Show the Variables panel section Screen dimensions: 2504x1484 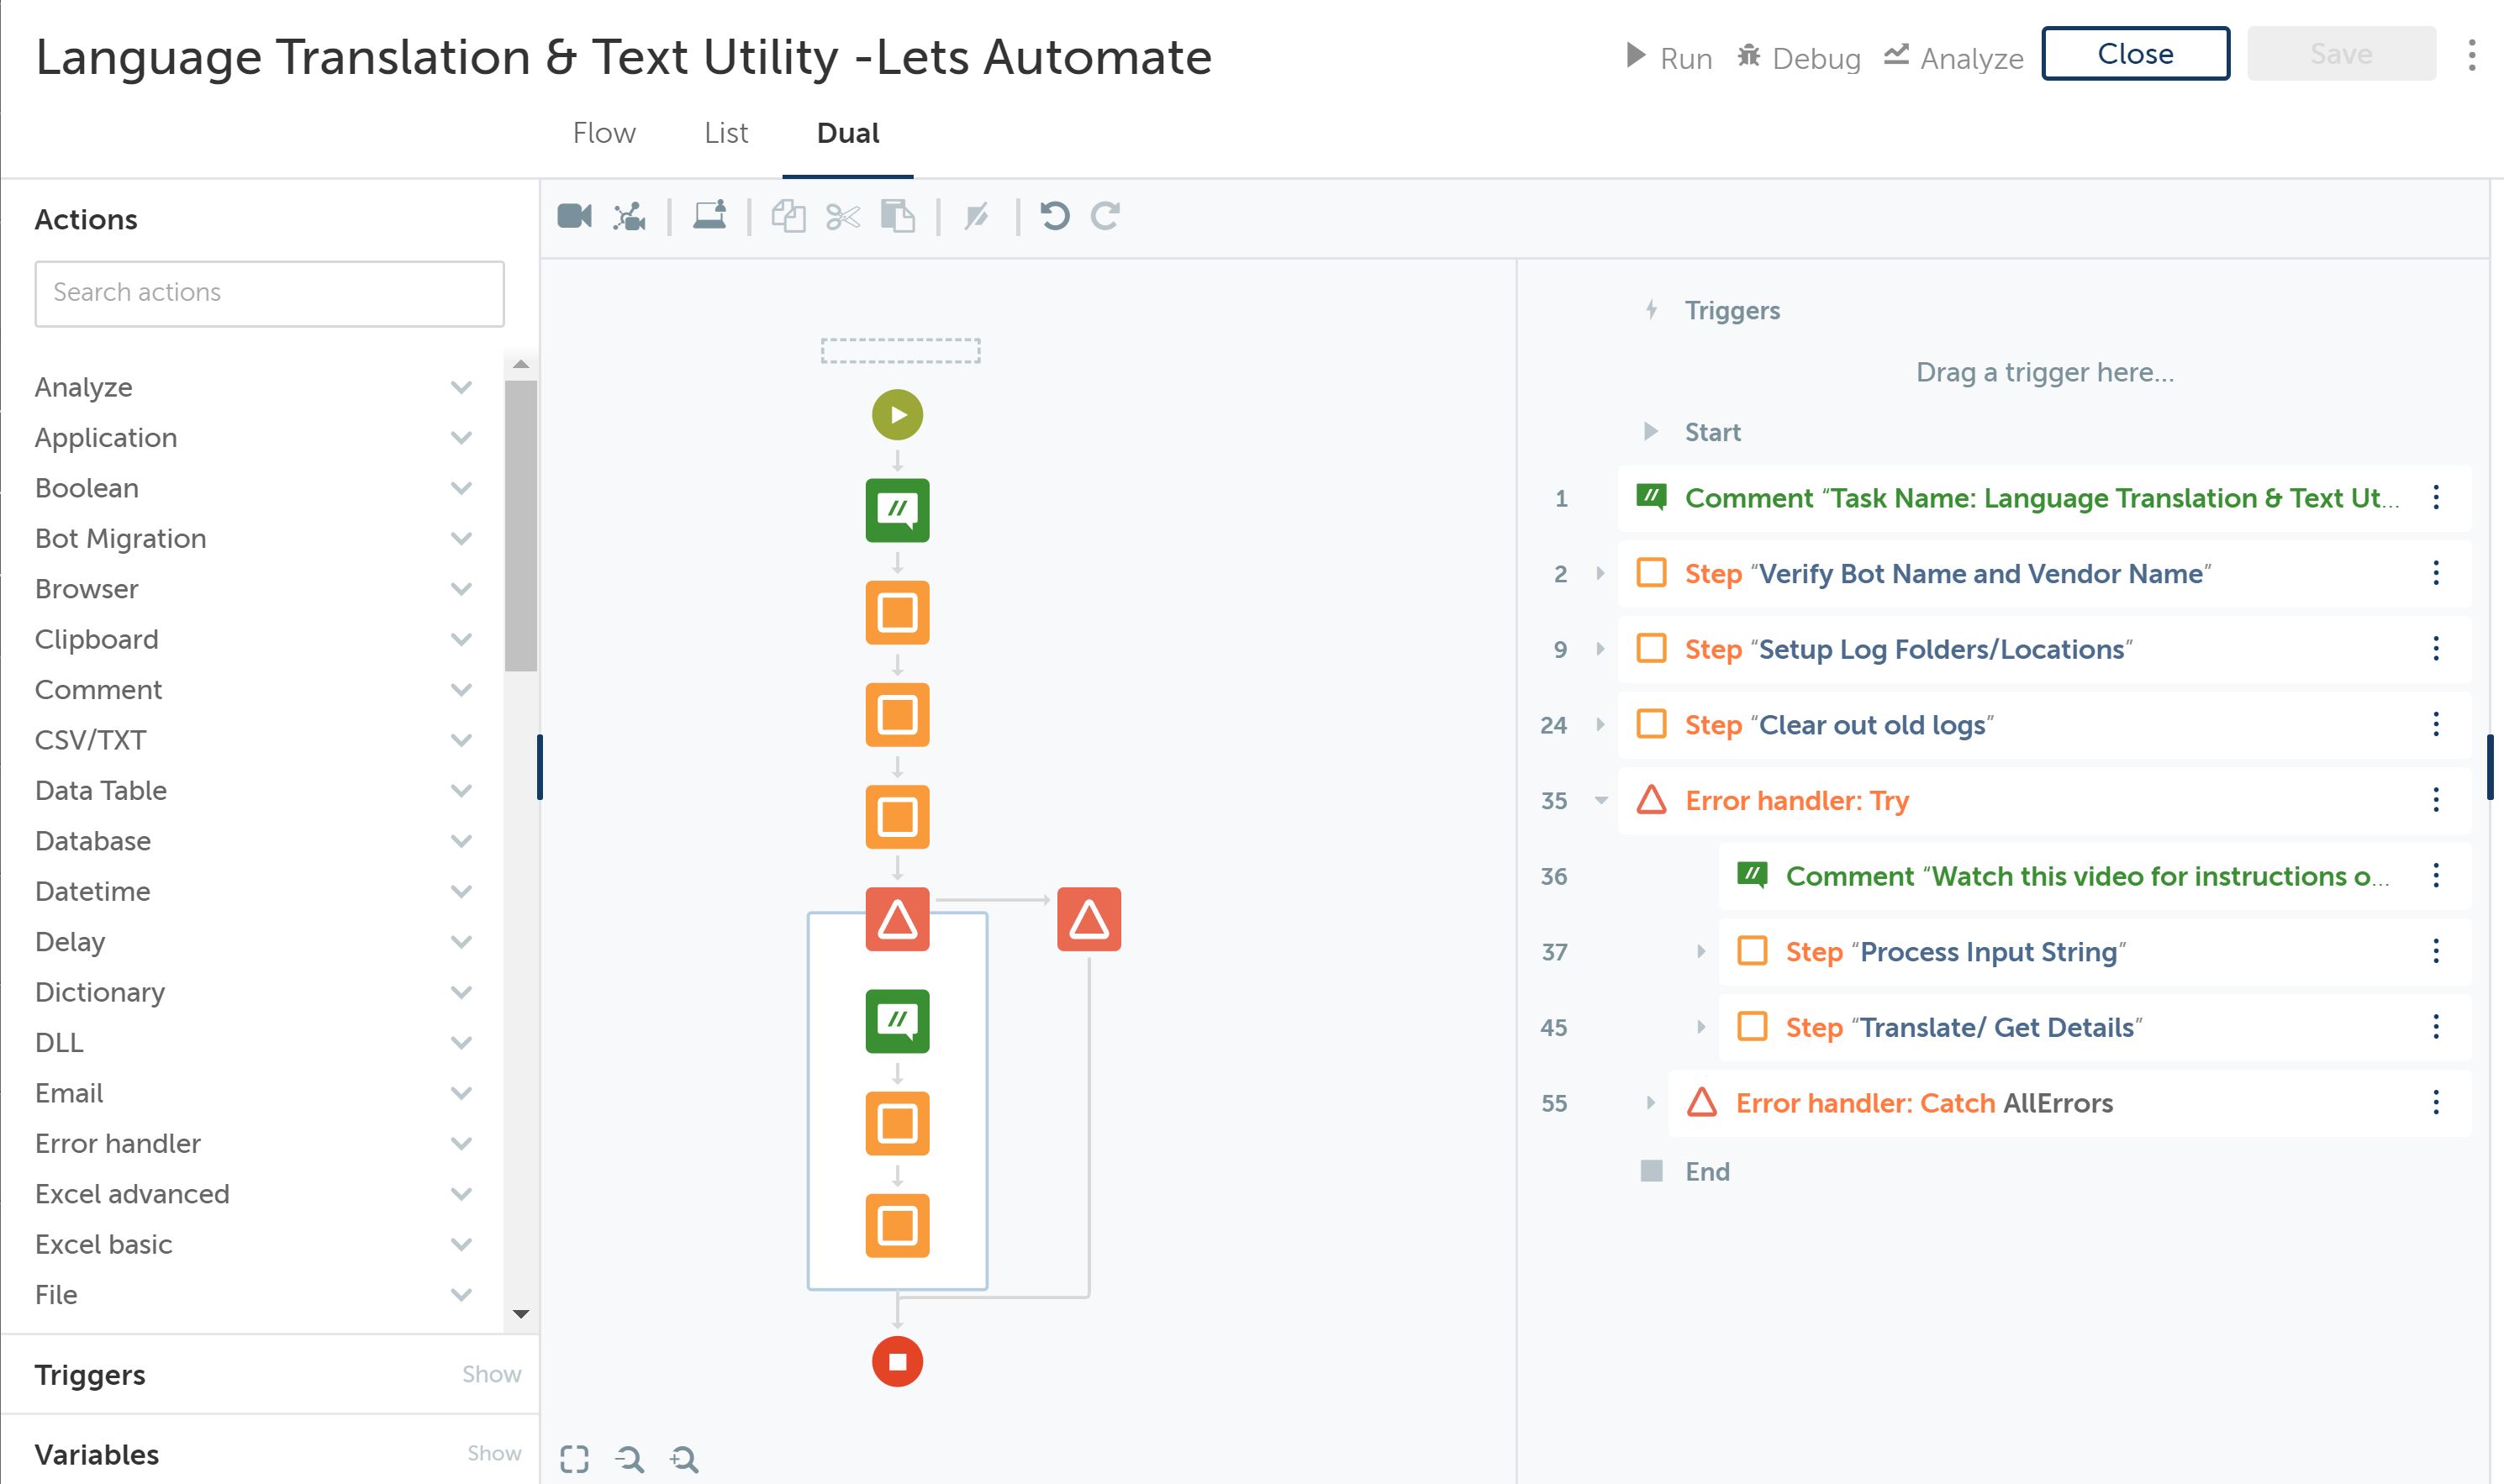[x=494, y=1453]
